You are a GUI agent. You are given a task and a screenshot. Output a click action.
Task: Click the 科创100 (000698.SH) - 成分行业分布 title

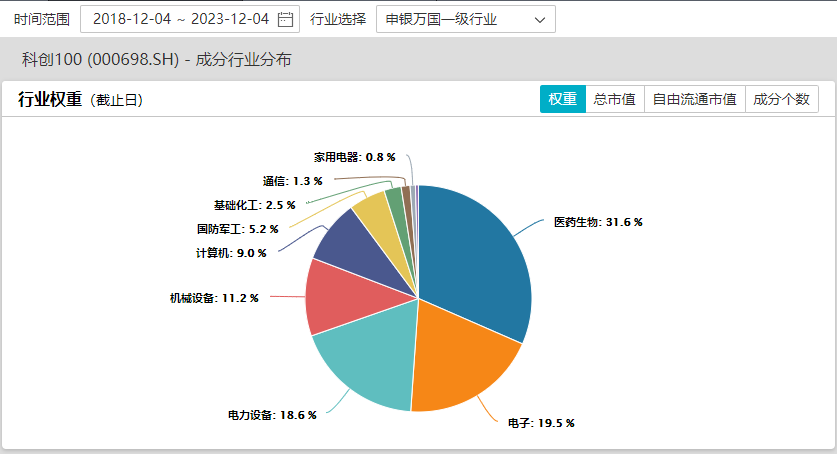156,59
